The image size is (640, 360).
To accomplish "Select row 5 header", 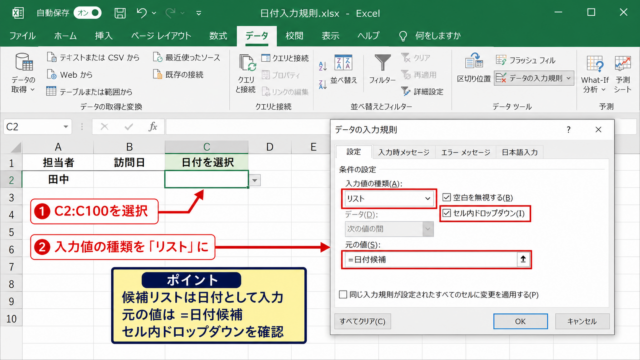I will pos(11,232).
